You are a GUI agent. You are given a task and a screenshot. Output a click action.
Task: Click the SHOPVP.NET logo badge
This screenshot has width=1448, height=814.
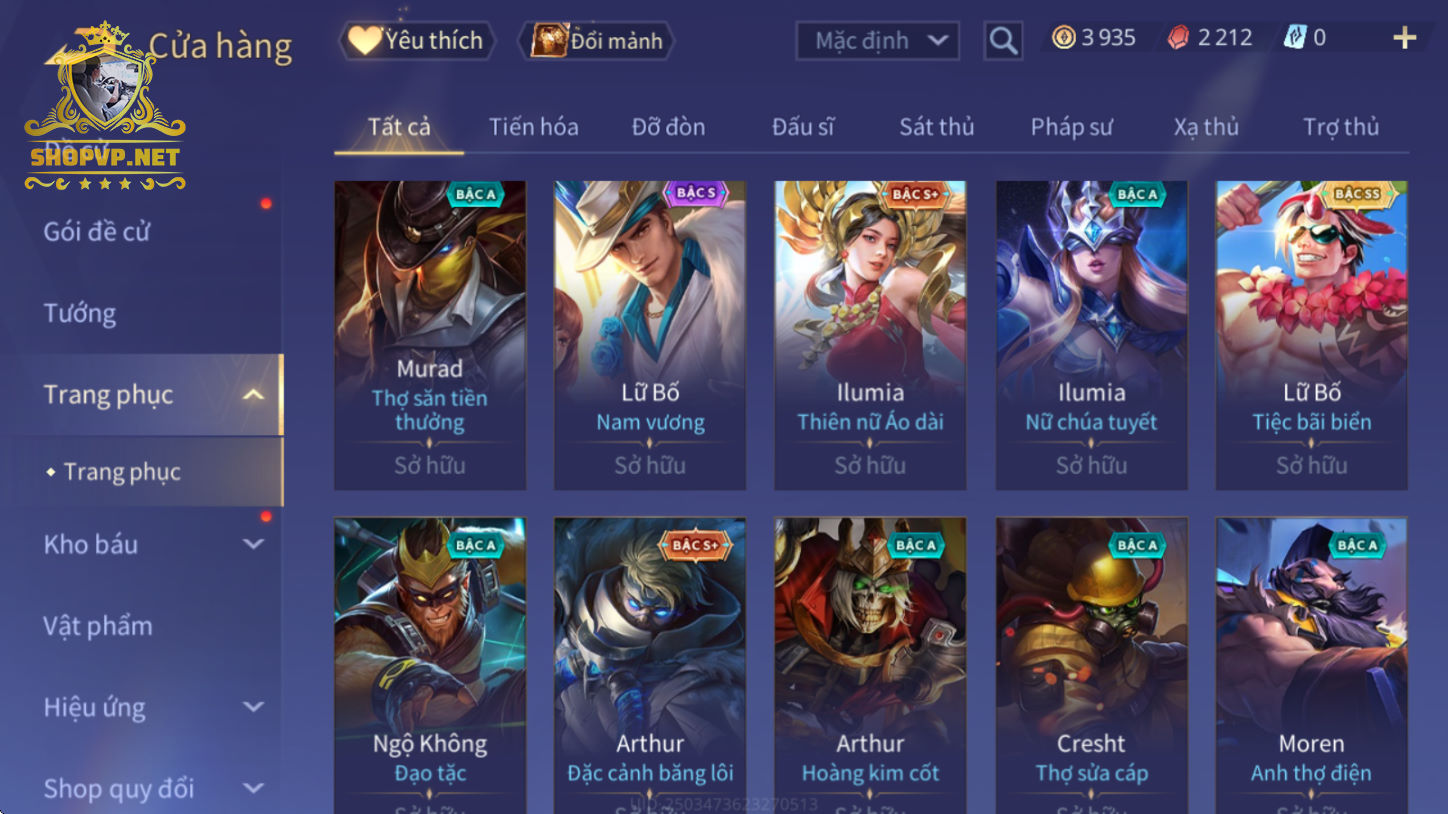pyautogui.click(x=105, y=107)
